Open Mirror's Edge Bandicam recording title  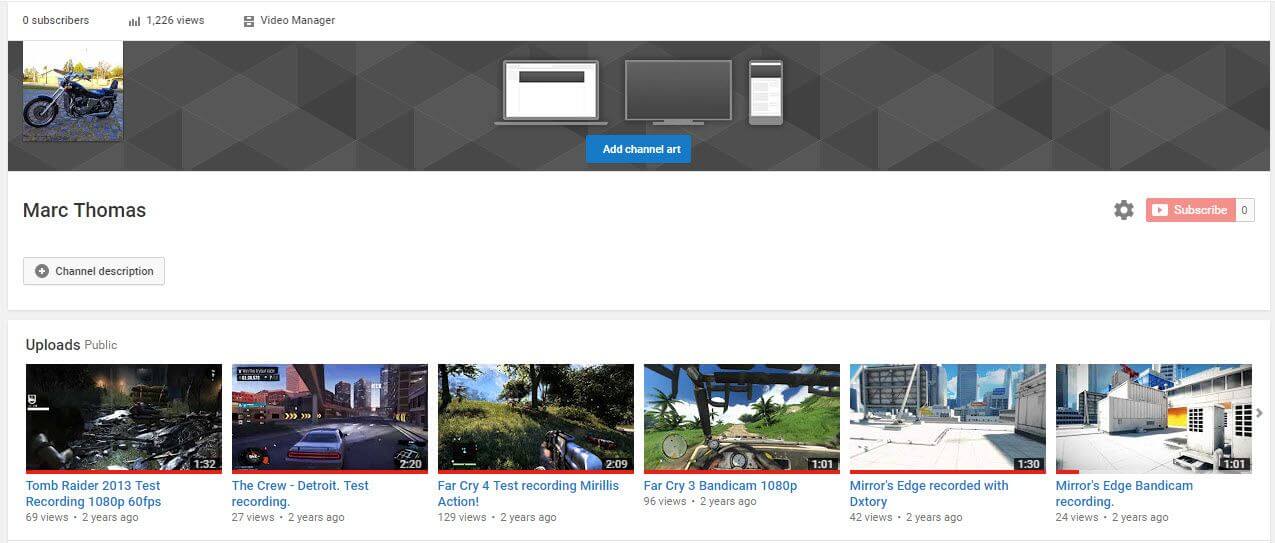pyautogui.click(x=1124, y=494)
